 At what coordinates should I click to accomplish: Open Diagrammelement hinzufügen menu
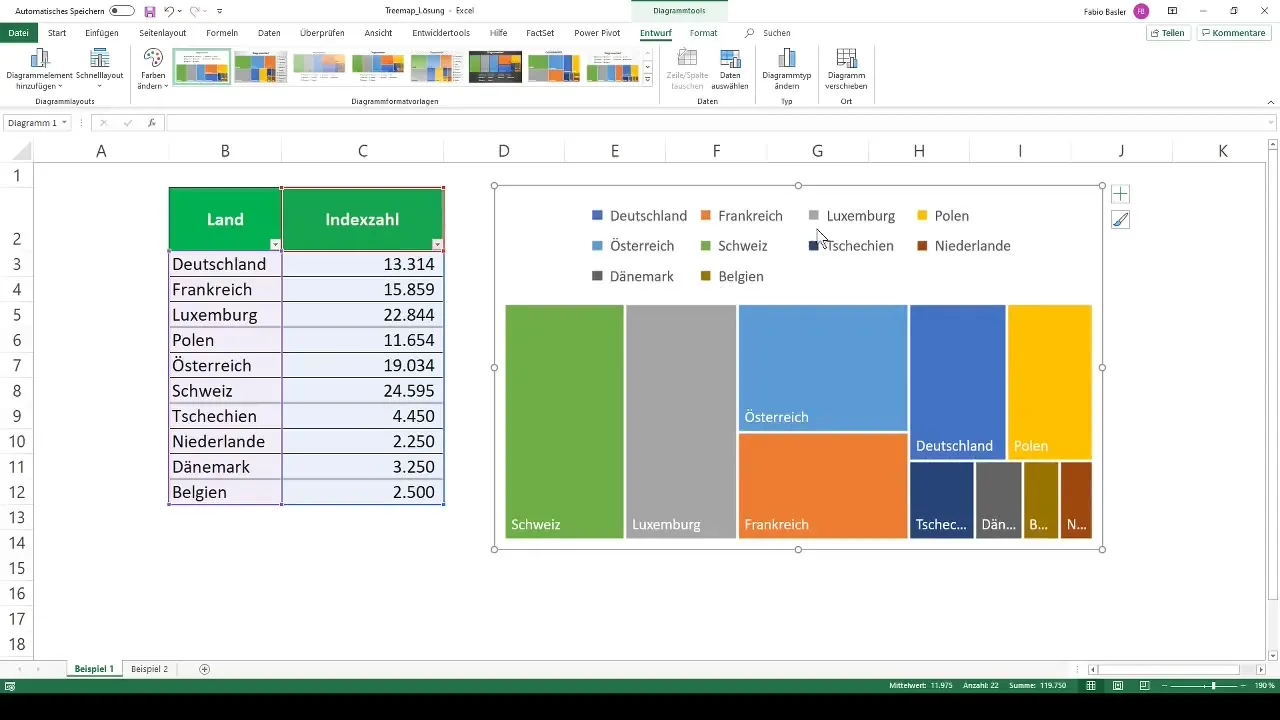click(40, 70)
